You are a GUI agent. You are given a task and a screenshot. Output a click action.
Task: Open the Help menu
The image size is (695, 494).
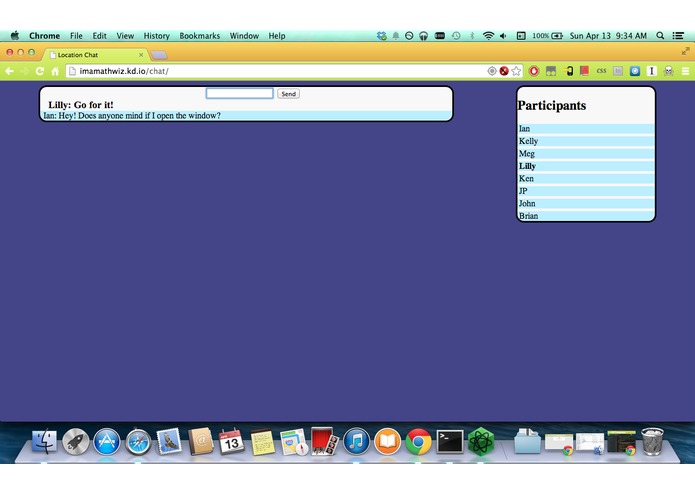coord(277,36)
